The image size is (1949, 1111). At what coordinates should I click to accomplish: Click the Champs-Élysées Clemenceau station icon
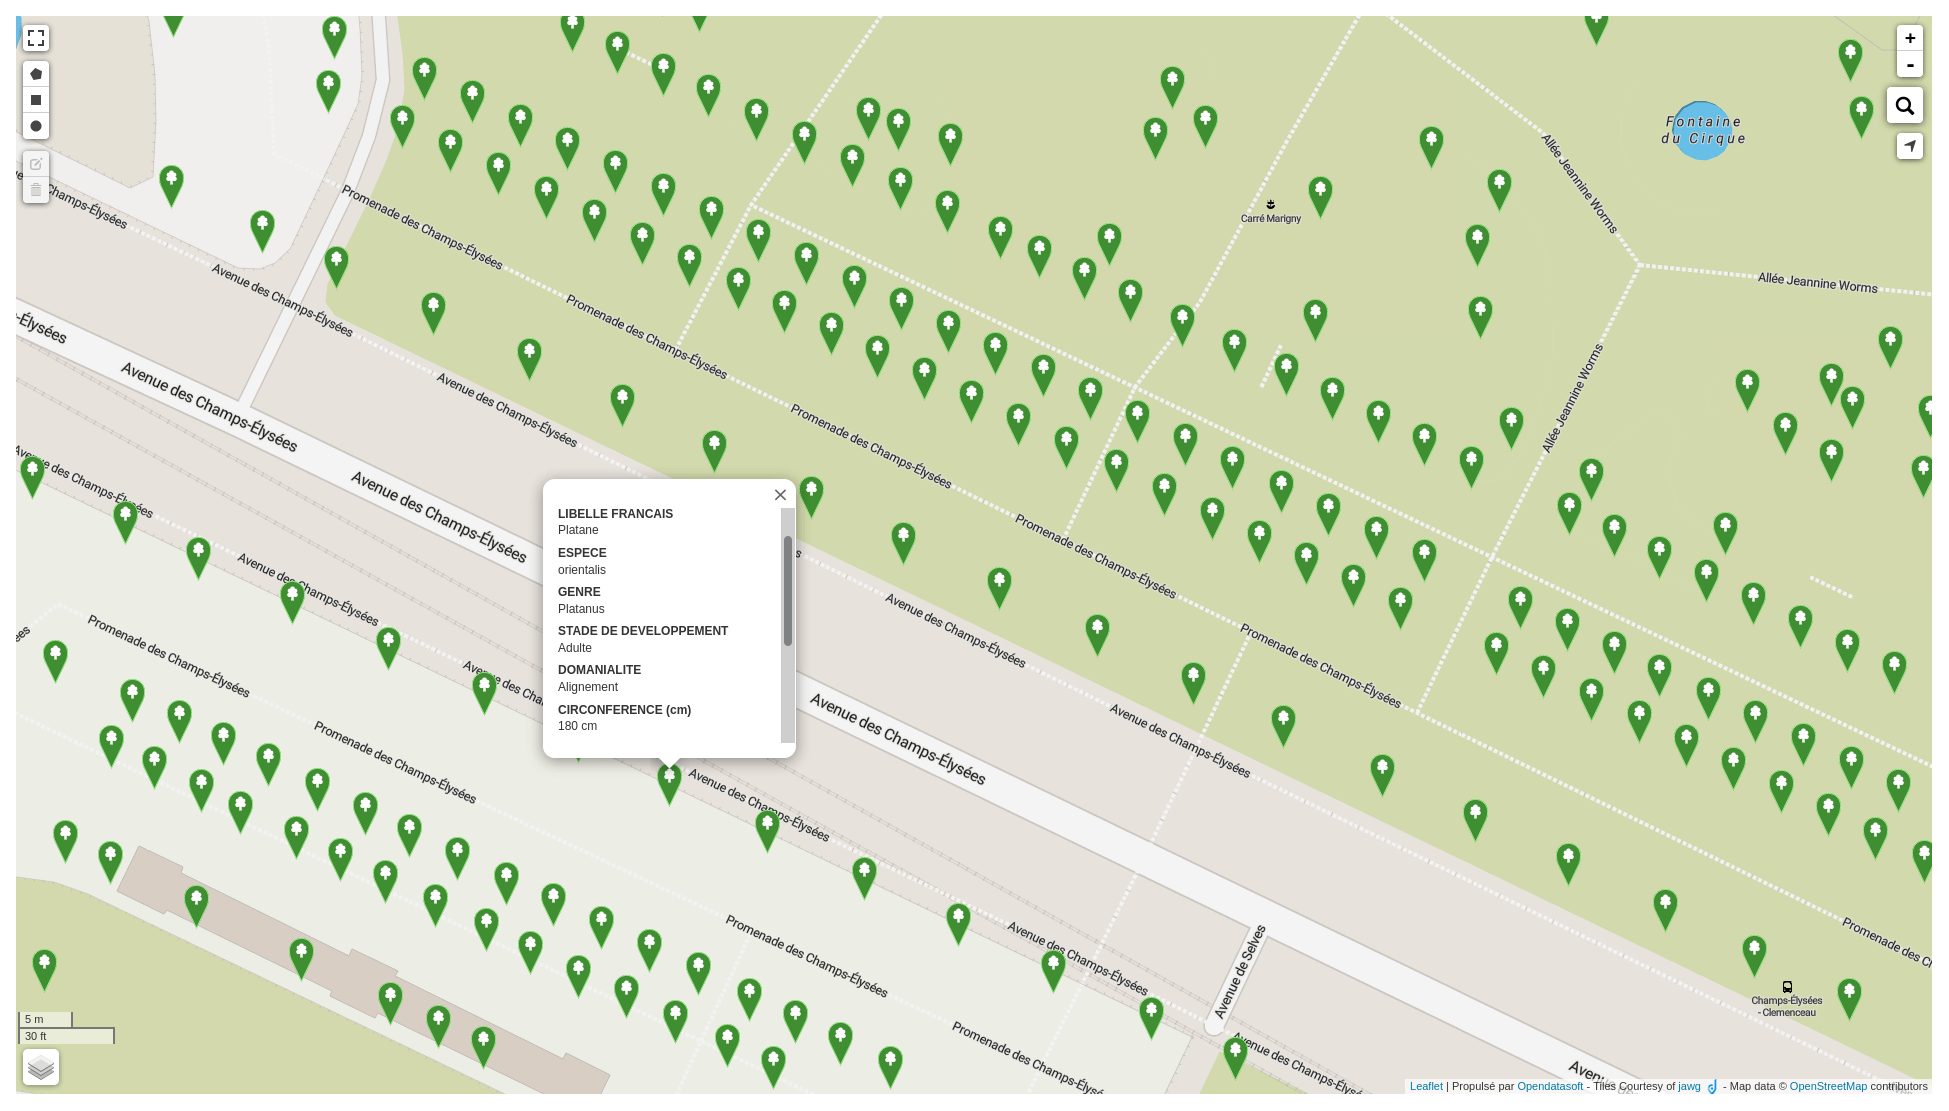pyautogui.click(x=1787, y=987)
